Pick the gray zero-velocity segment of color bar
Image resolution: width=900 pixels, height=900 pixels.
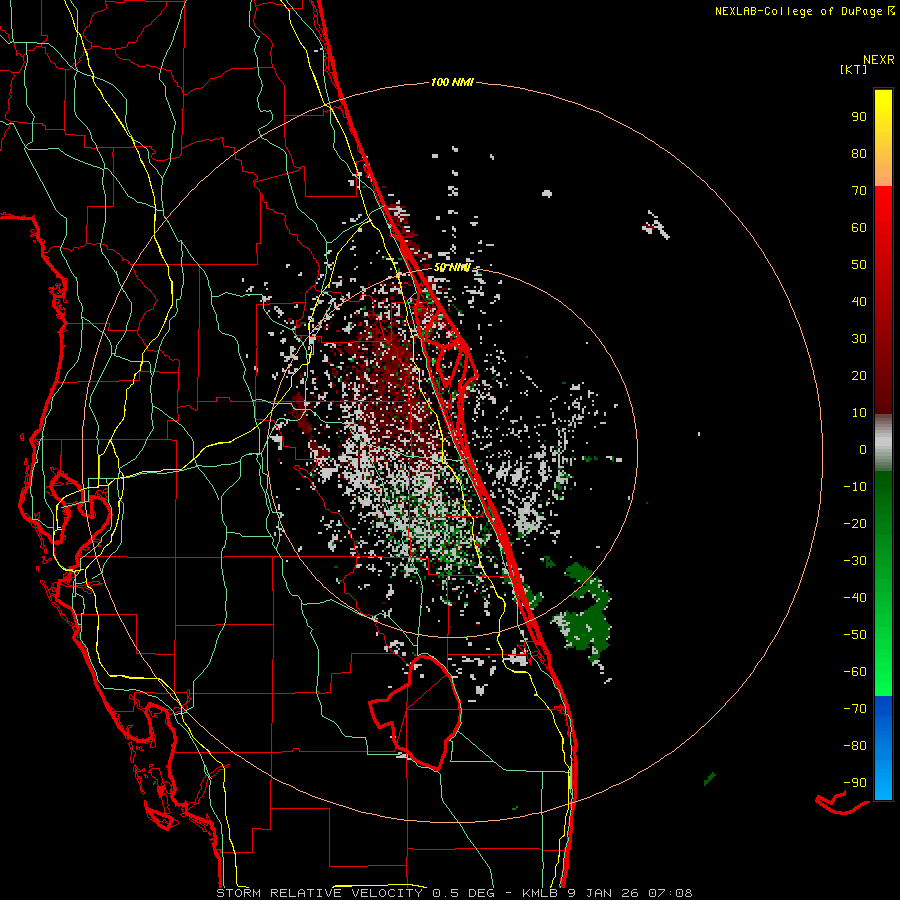883,443
